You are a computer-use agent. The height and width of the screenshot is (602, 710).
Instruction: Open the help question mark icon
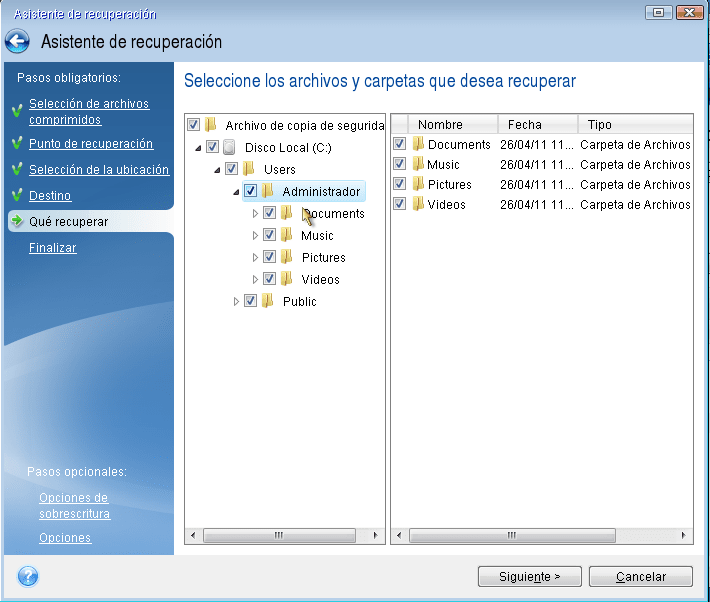tap(28, 577)
